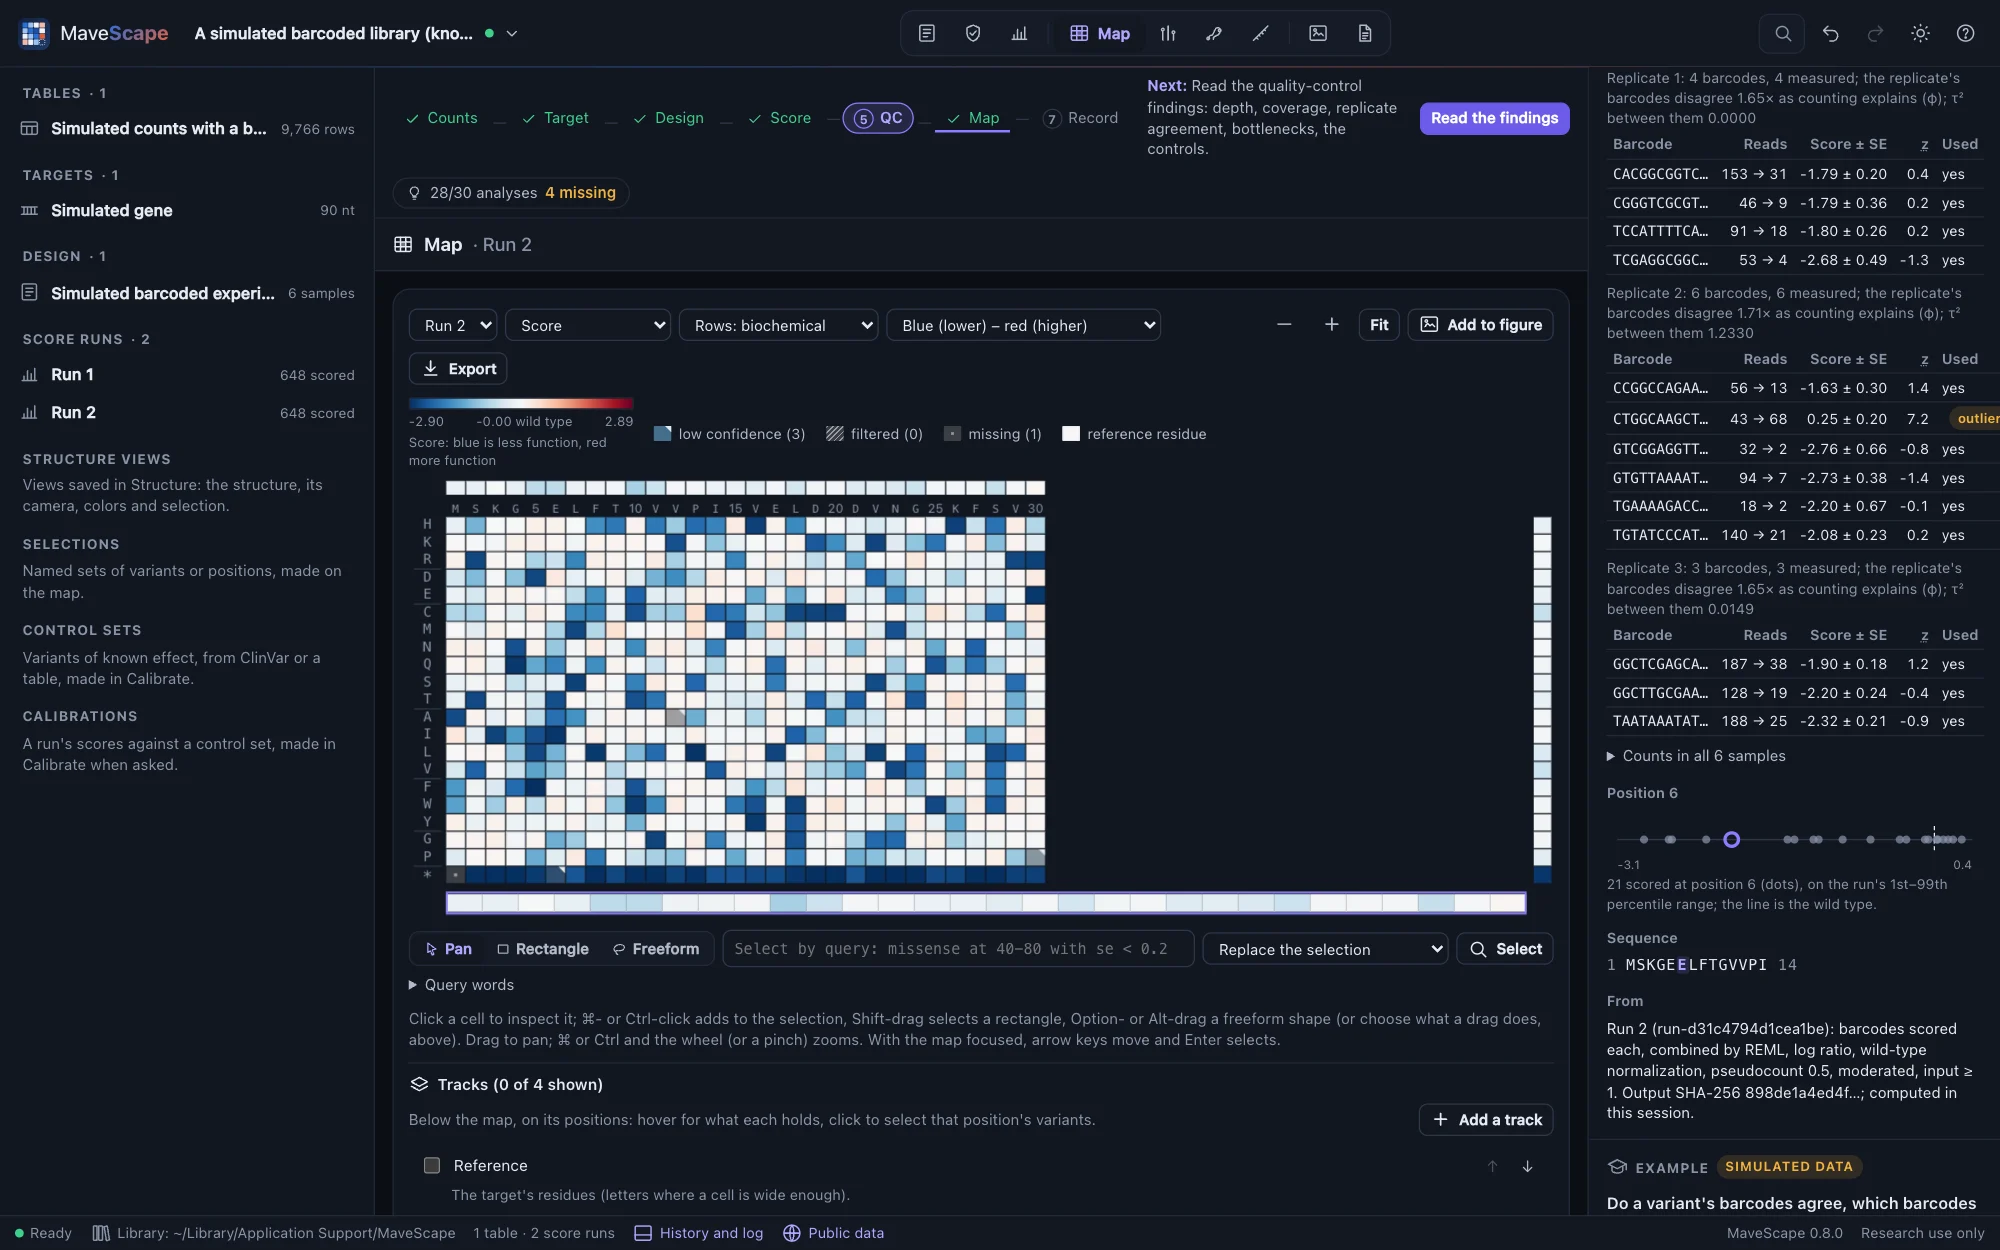Image resolution: width=2000 pixels, height=1250 pixels.
Task: Go to the Counts step
Action: point(441,118)
